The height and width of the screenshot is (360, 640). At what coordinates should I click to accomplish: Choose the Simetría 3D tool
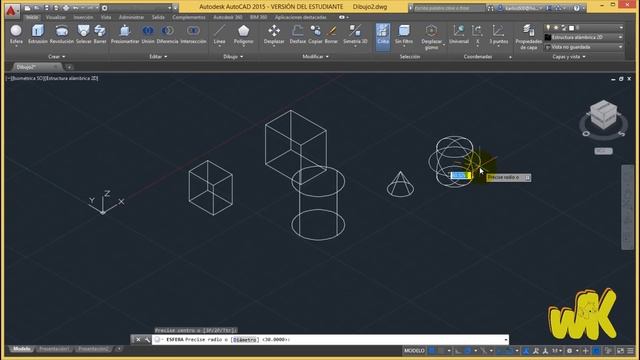[355, 34]
